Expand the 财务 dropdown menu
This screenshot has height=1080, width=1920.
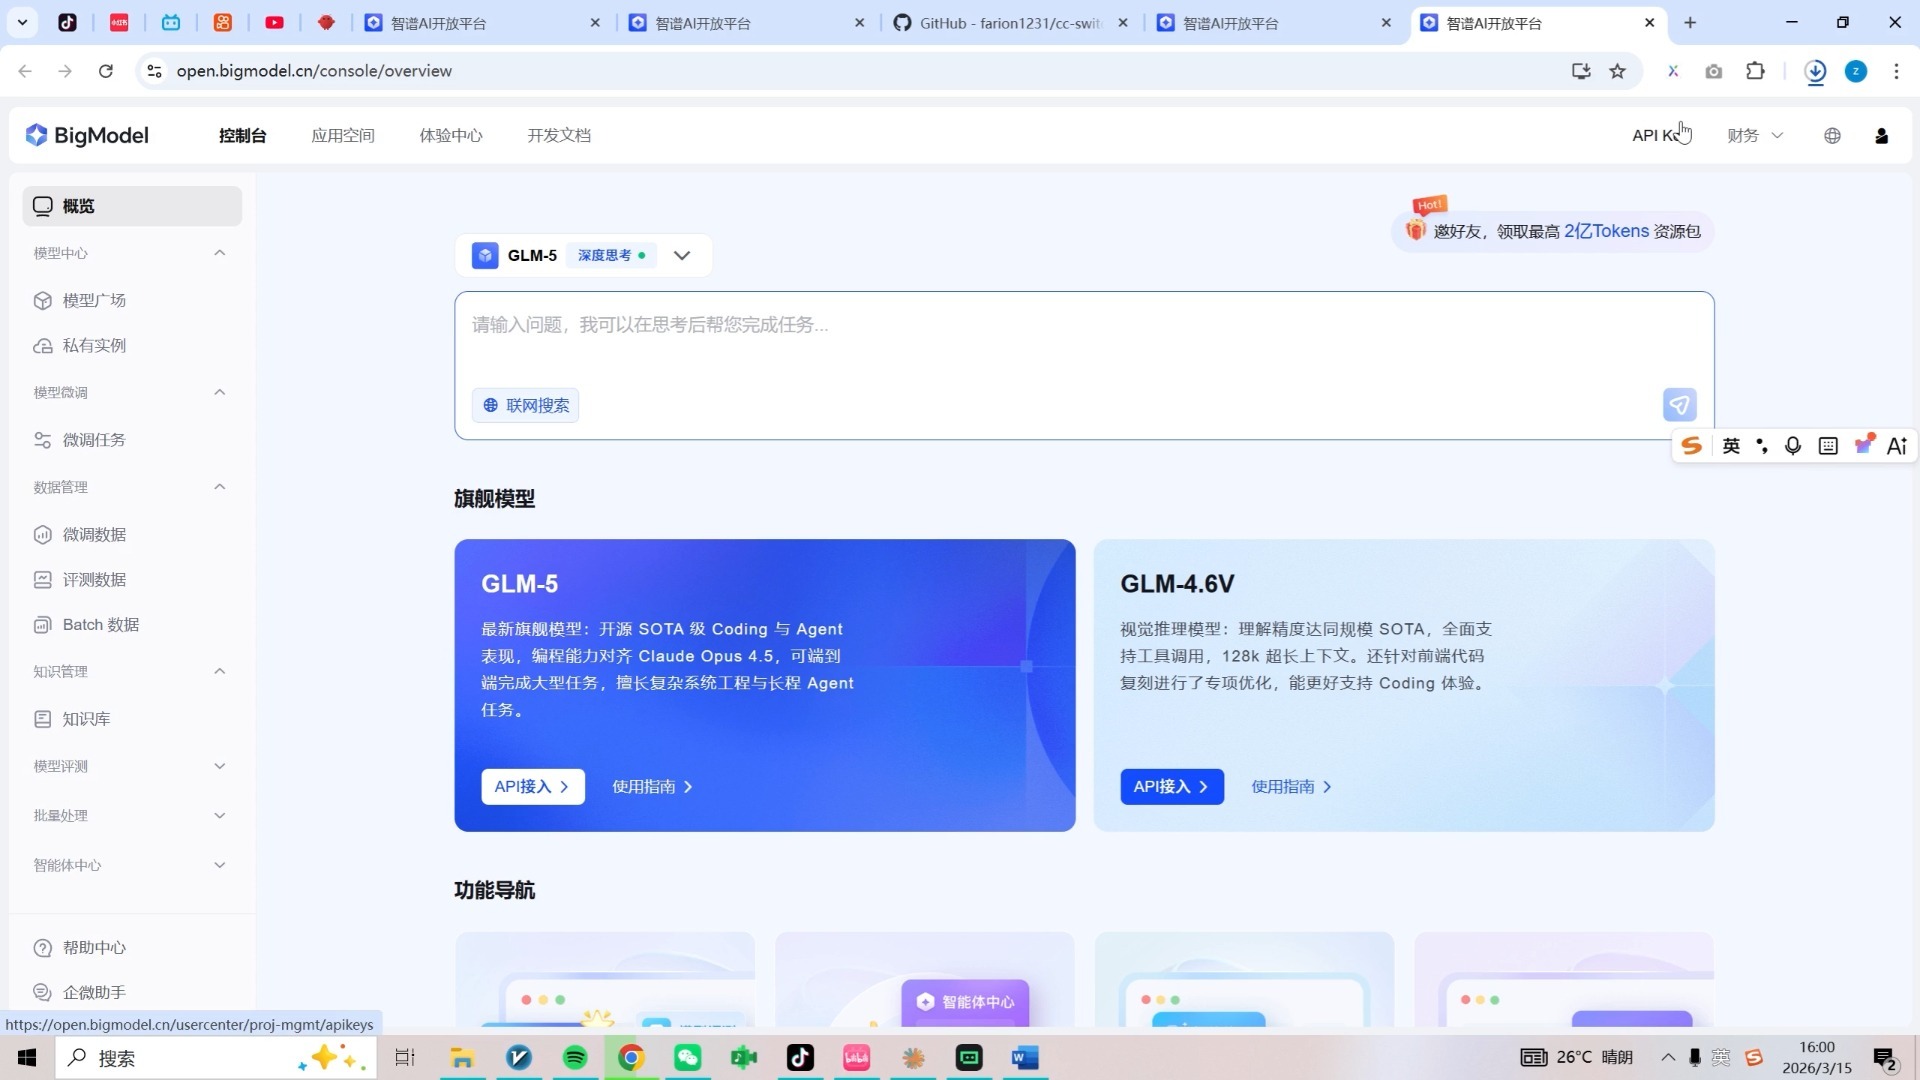tap(1754, 135)
